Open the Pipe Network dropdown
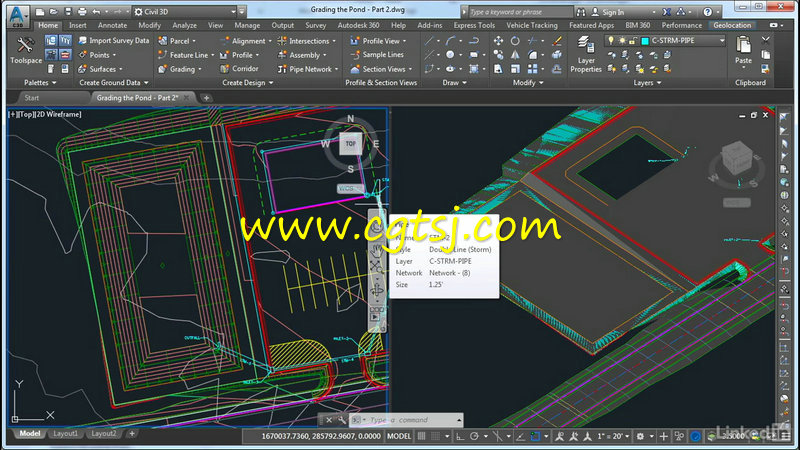This screenshot has height=450, width=800. [x=308, y=69]
